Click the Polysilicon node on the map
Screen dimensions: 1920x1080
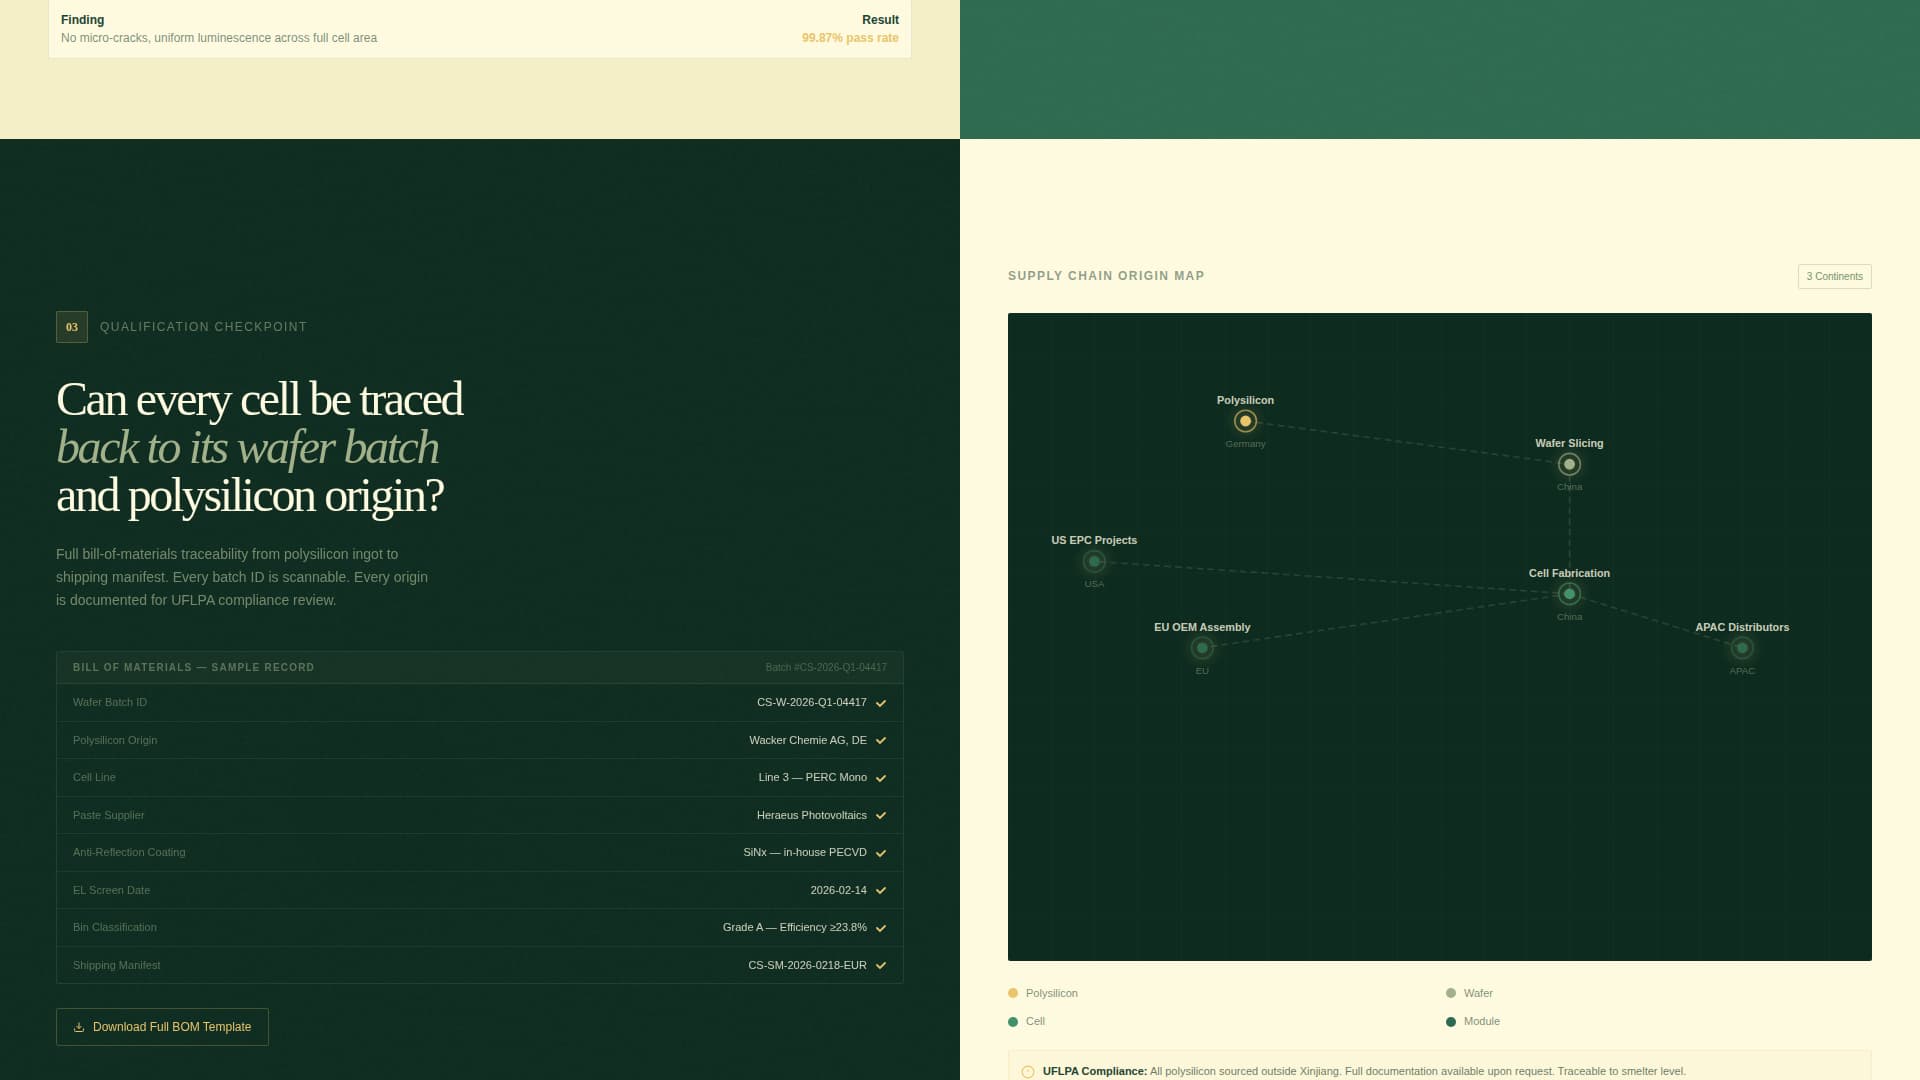(x=1245, y=421)
